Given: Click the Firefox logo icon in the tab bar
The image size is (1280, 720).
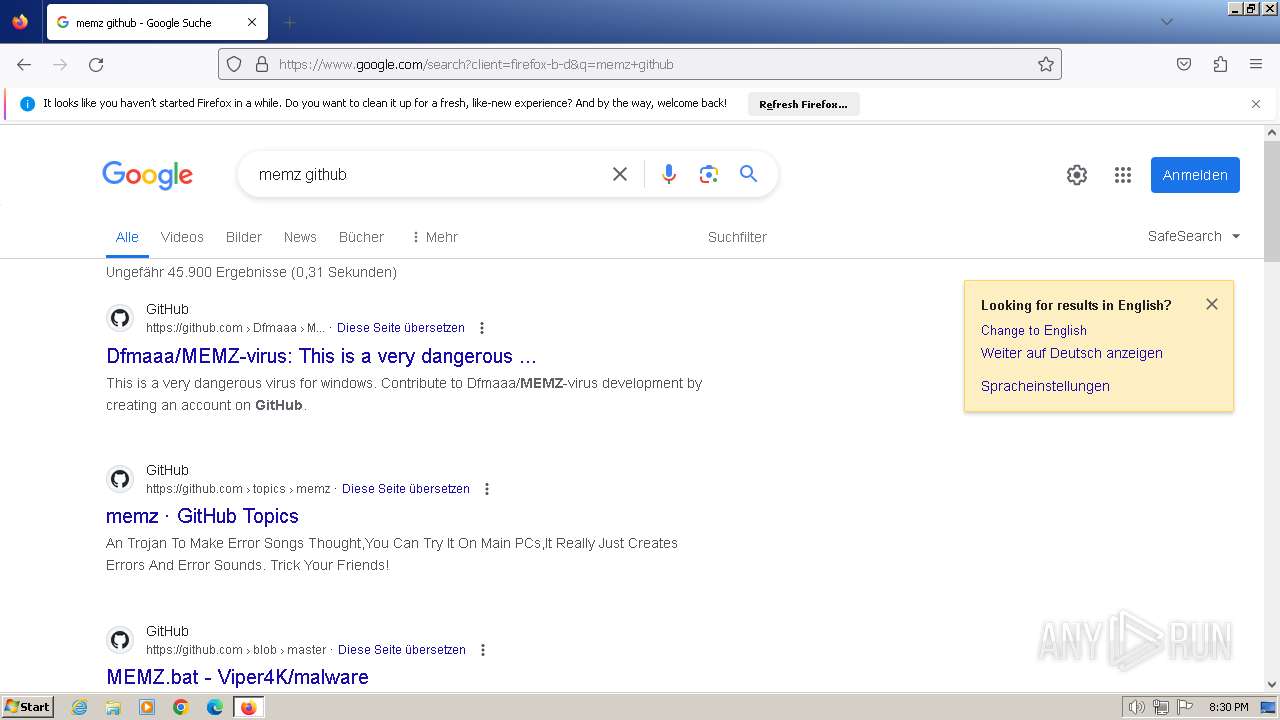Looking at the screenshot, I should [x=20, y=22].
